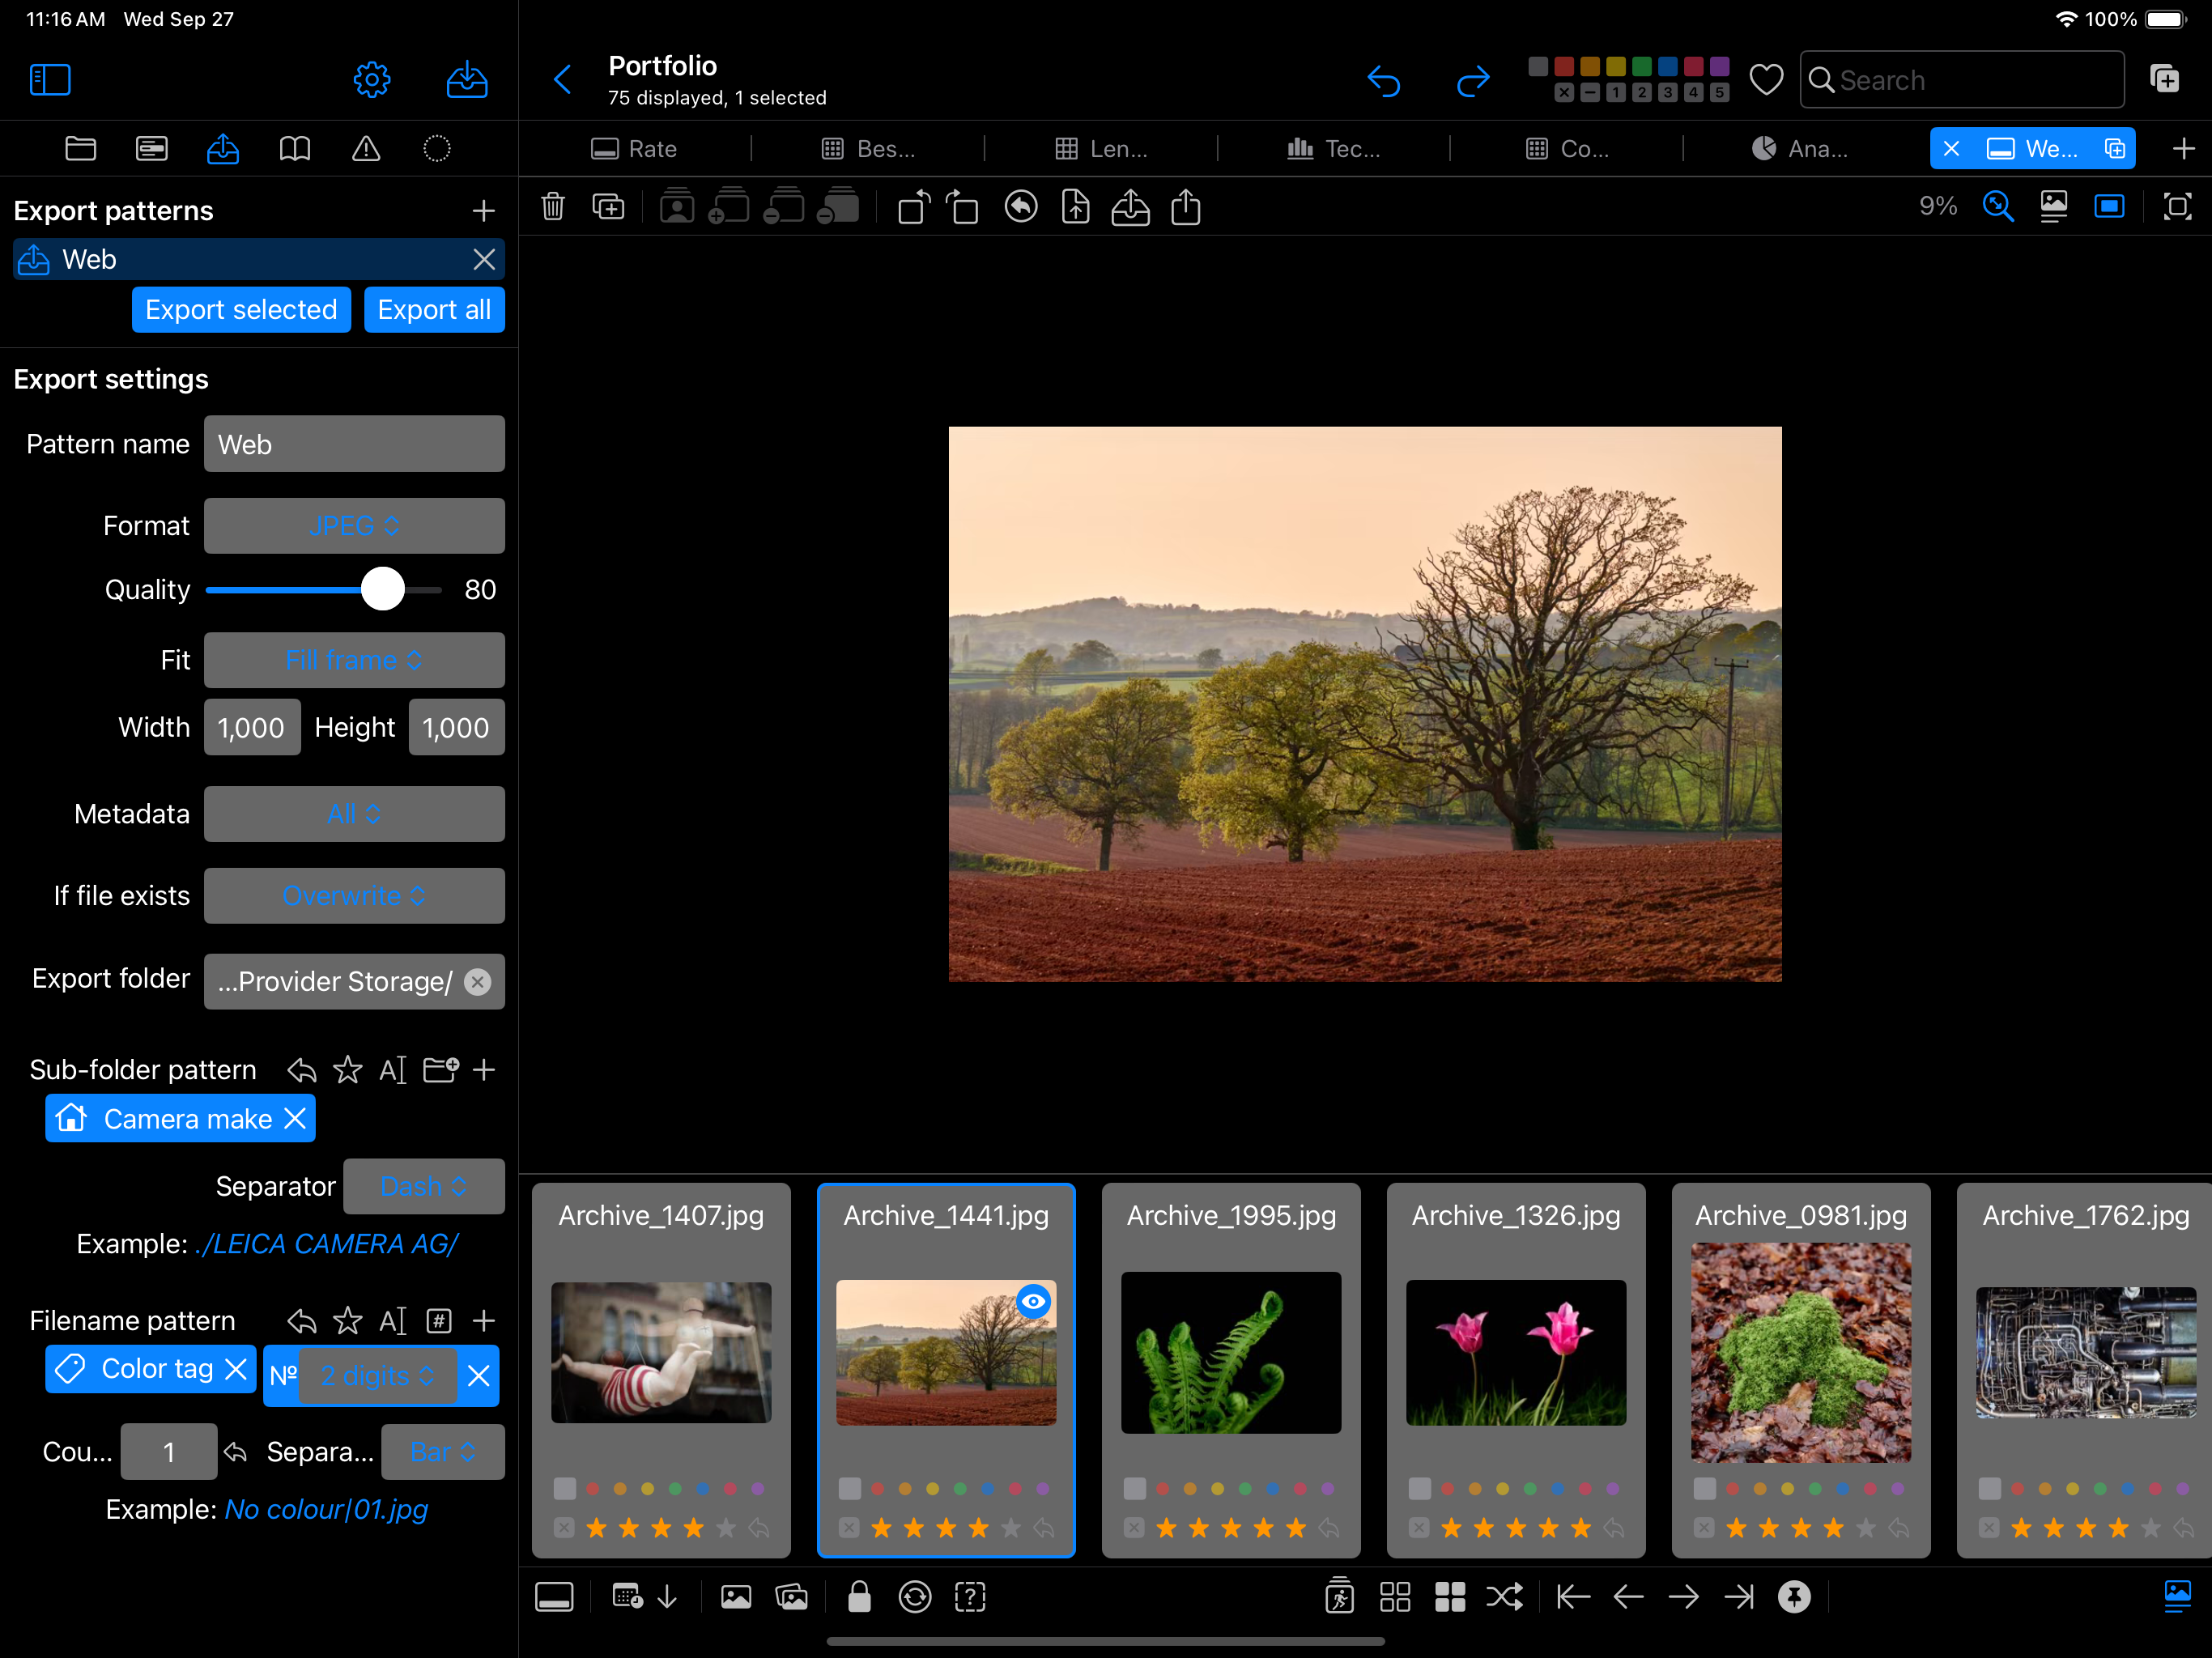Filter by the purple color label swatch

tap(1720, 67)
